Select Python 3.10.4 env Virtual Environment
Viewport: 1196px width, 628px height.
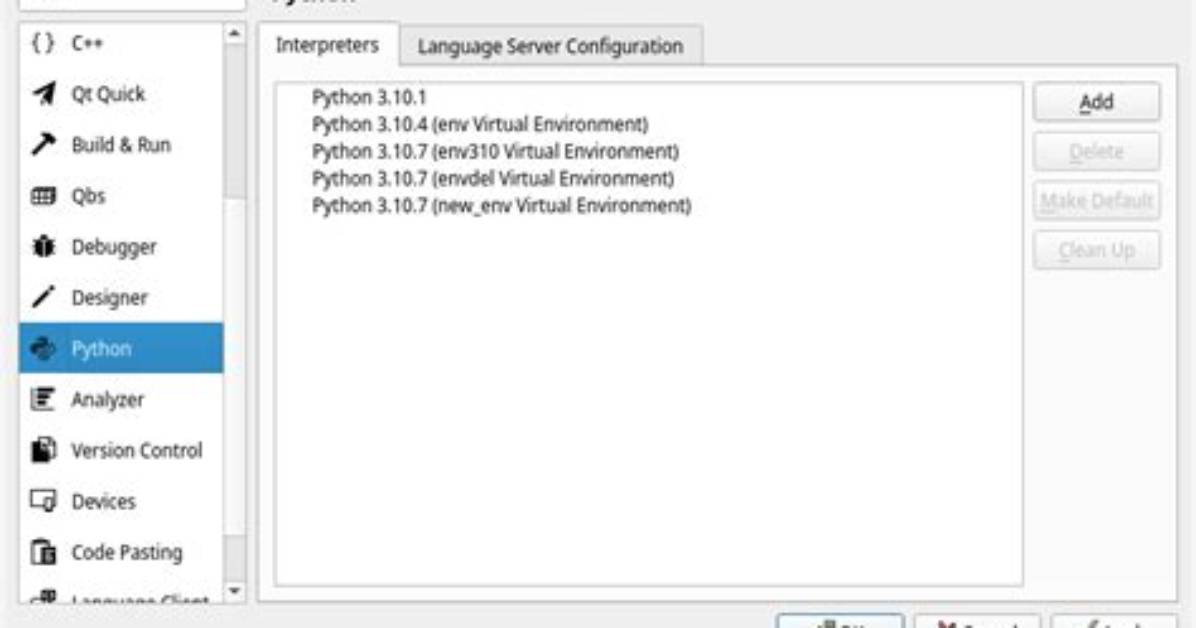480,124
